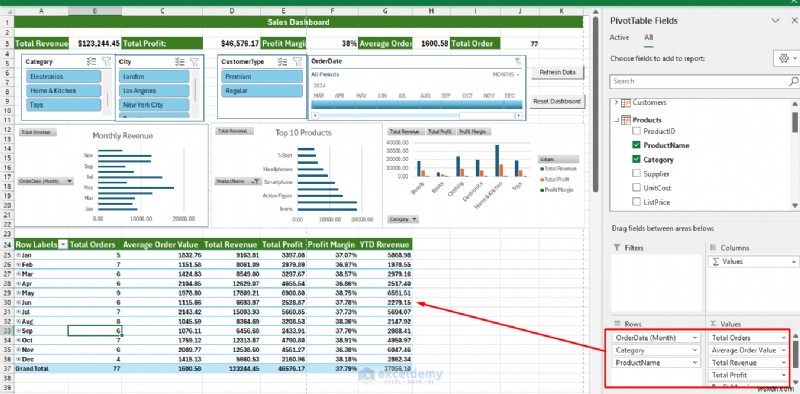
Task: Clear the filter on the Category slicer
Action: click(106, 61)
